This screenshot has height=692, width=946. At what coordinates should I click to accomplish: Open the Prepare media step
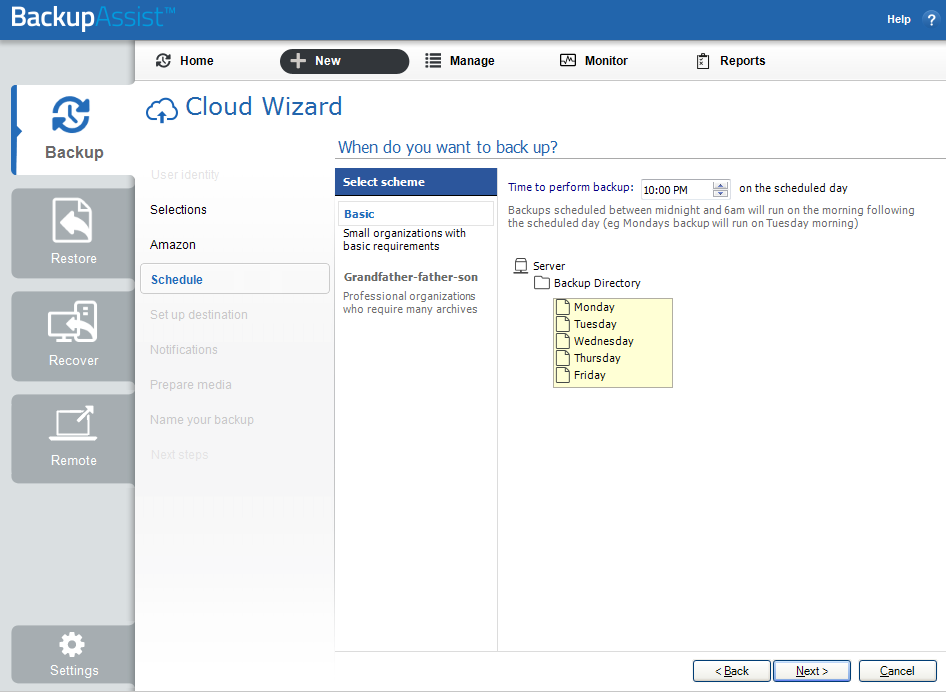click(x=191, y=384)
